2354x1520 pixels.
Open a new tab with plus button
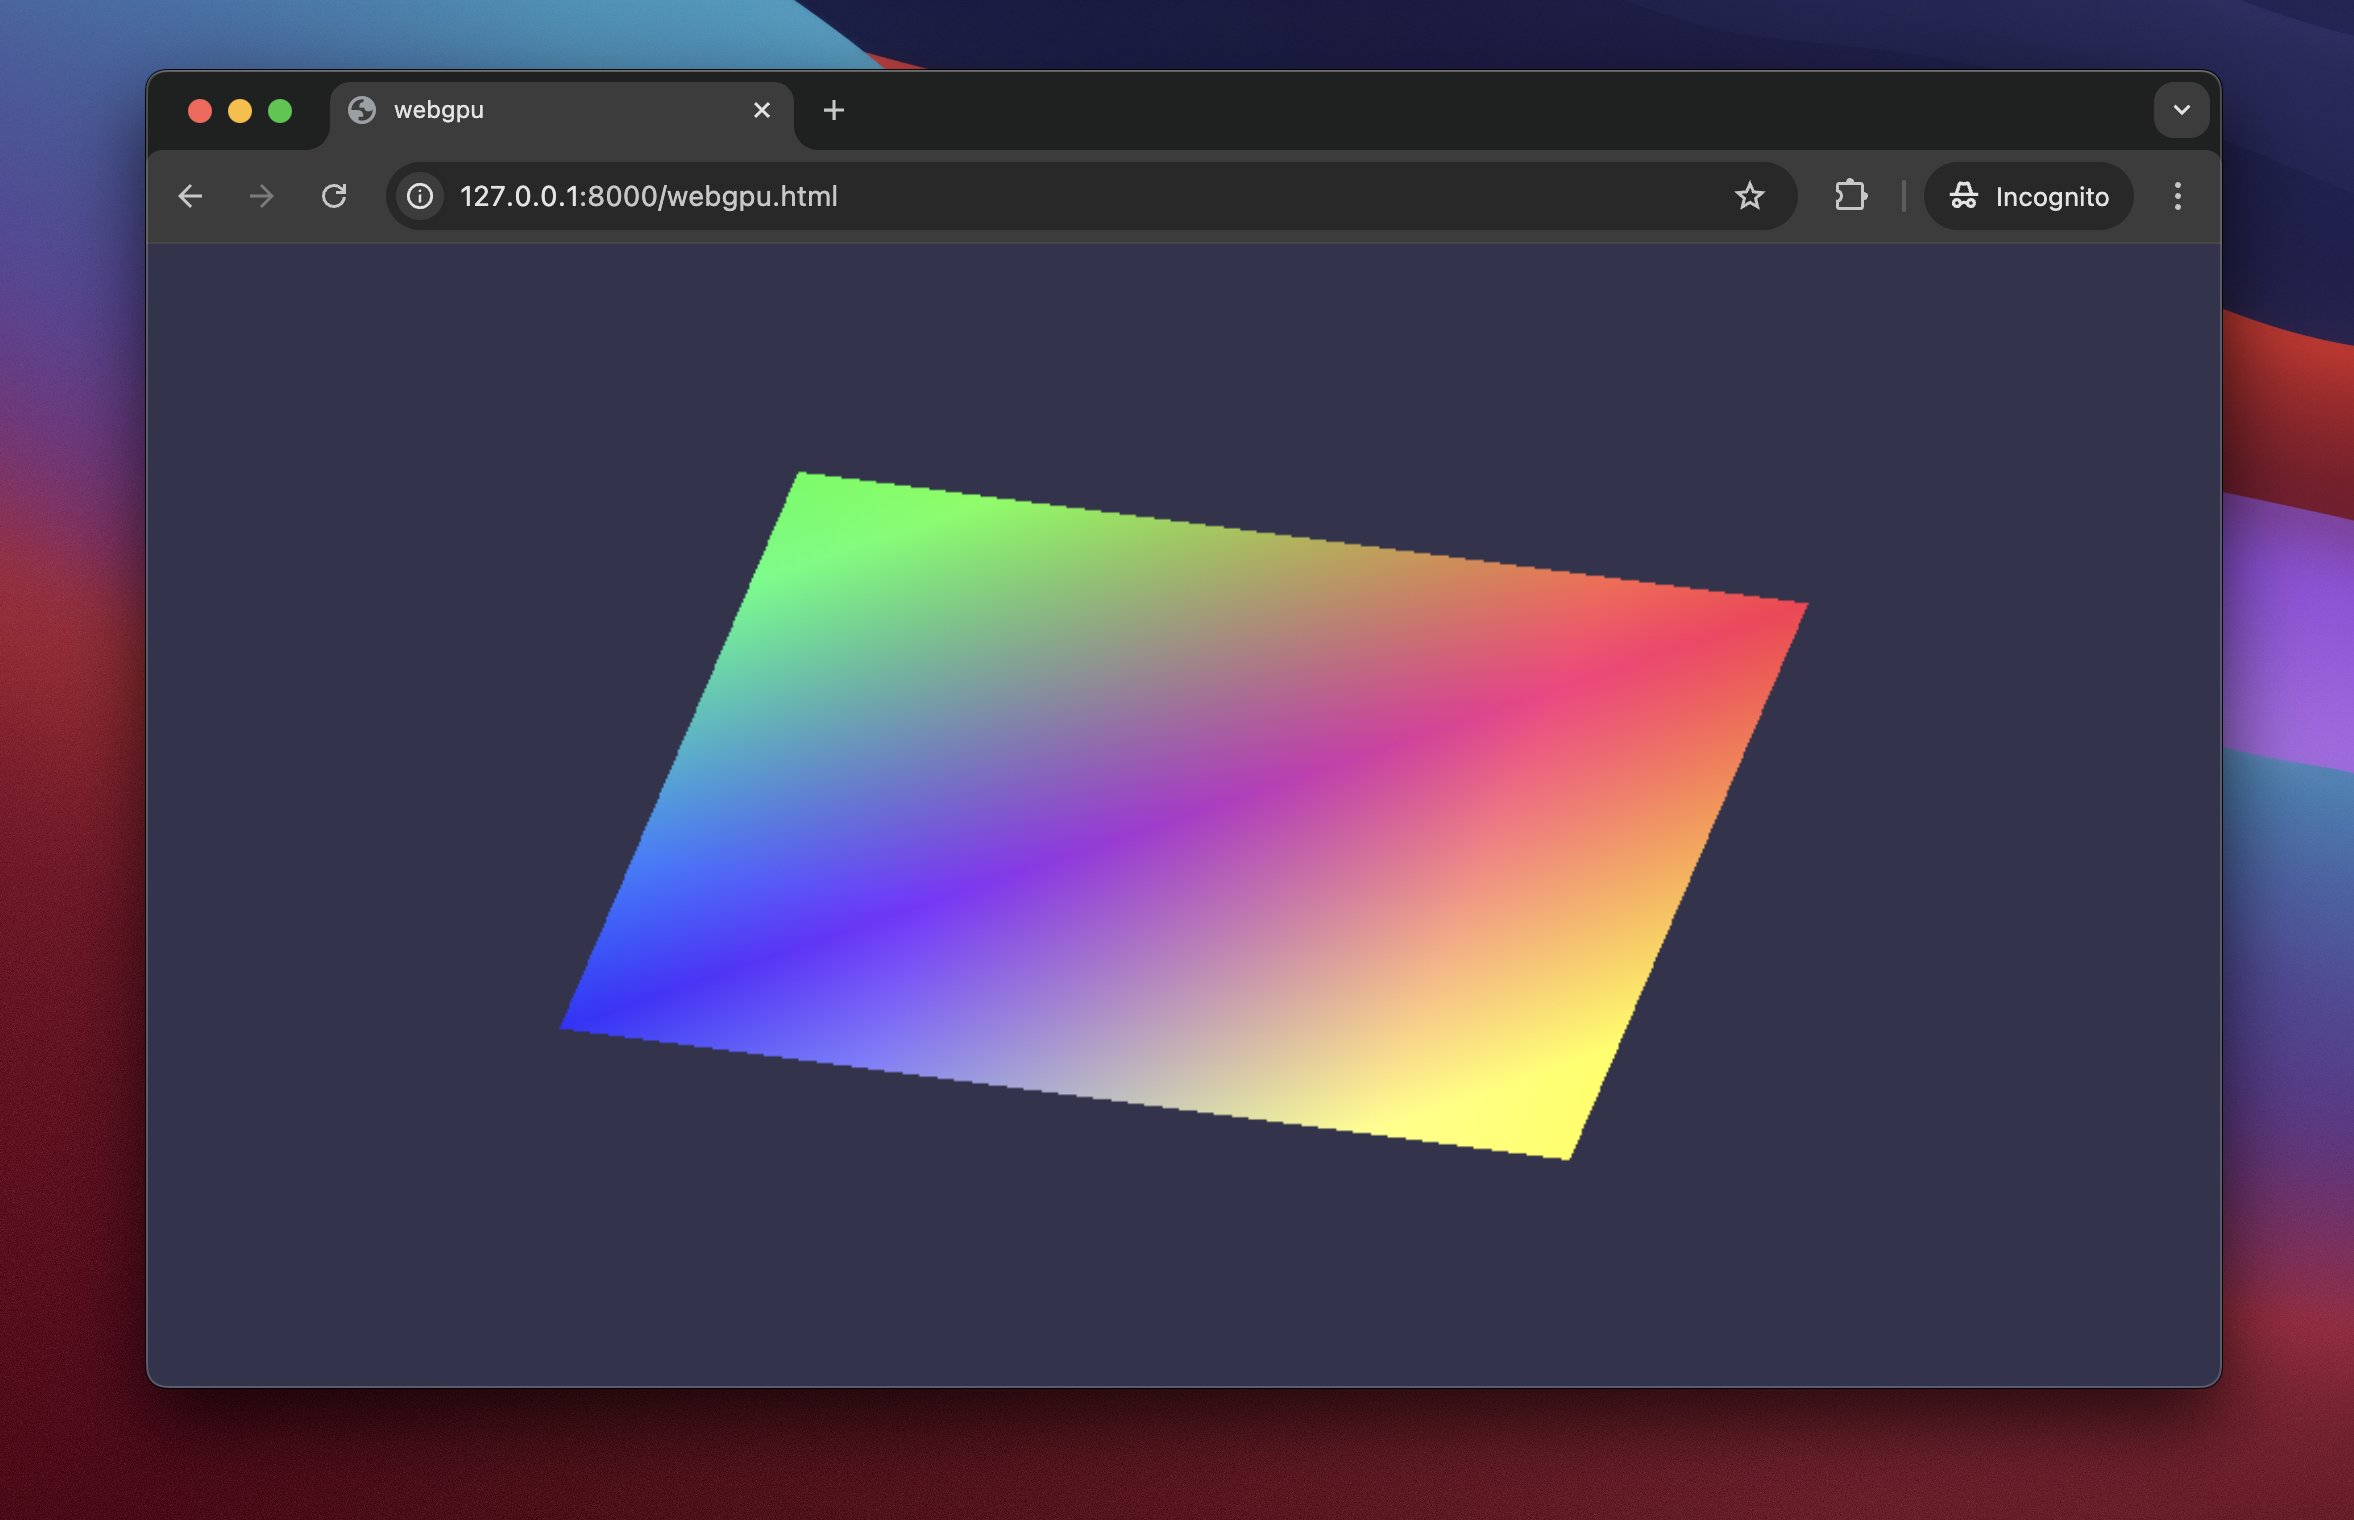833,110
